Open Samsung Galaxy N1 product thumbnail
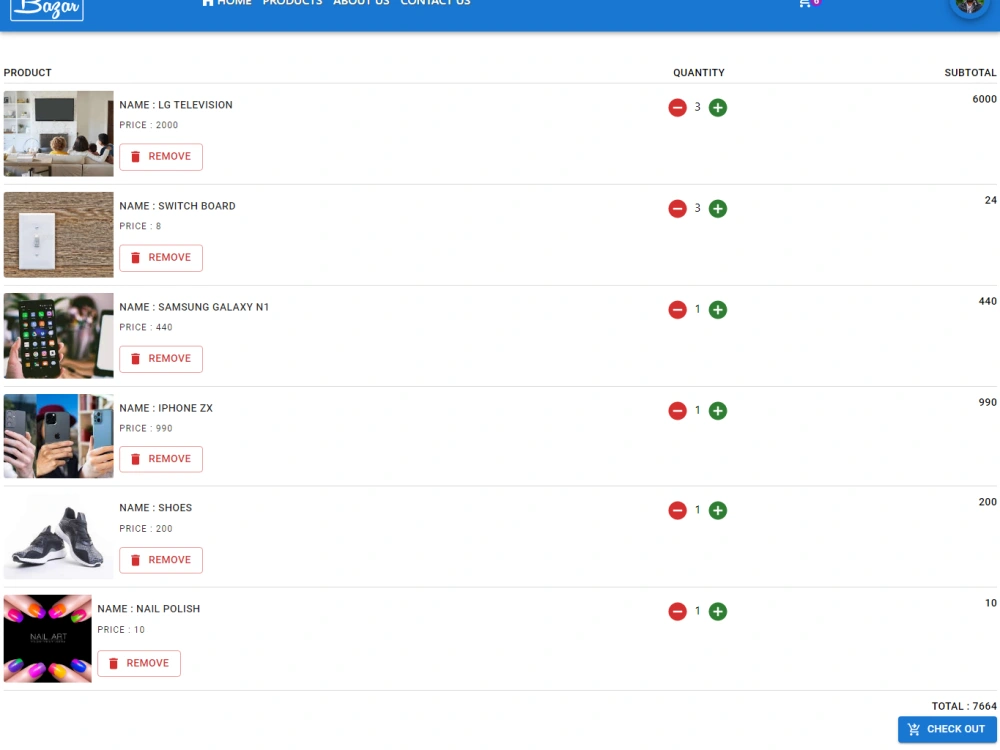1000x750 pixels. click(59, 335)
